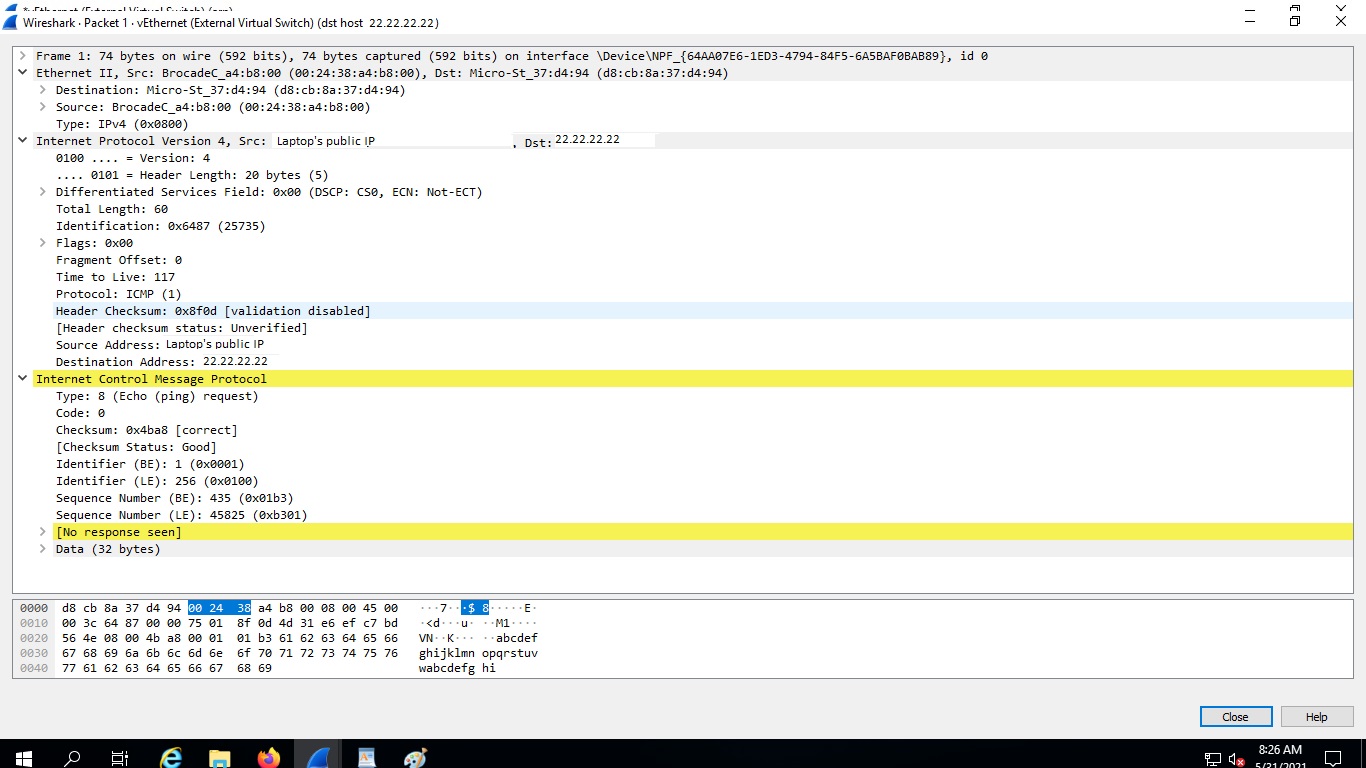The width and height of the screenshot is (1366, 768).
Task: Expand the Differentiated Services Field row
Action: (42, 192)
